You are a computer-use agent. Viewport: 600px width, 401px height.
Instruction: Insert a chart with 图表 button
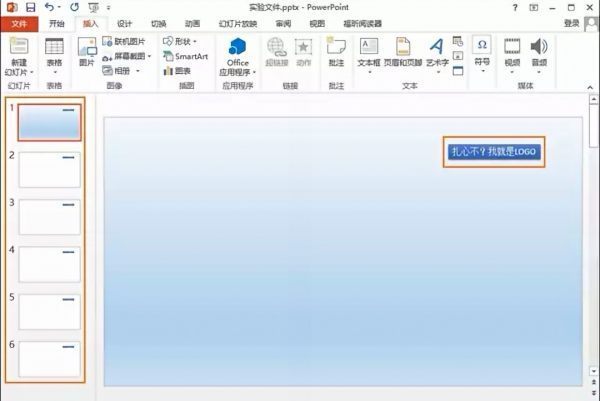(x=179, y=71)
